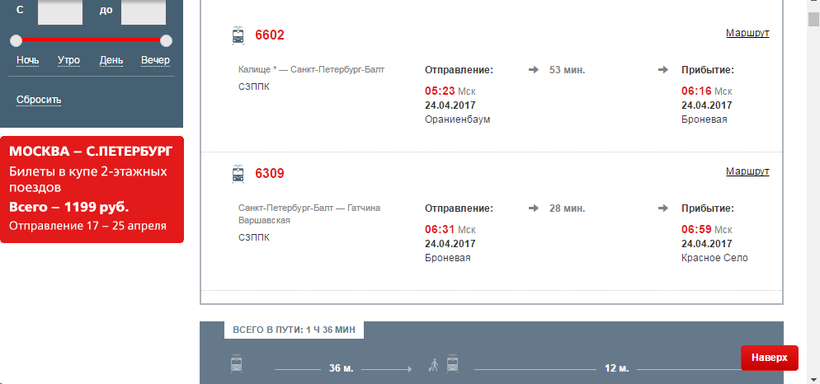Click the Наверх button

point(769,358)
